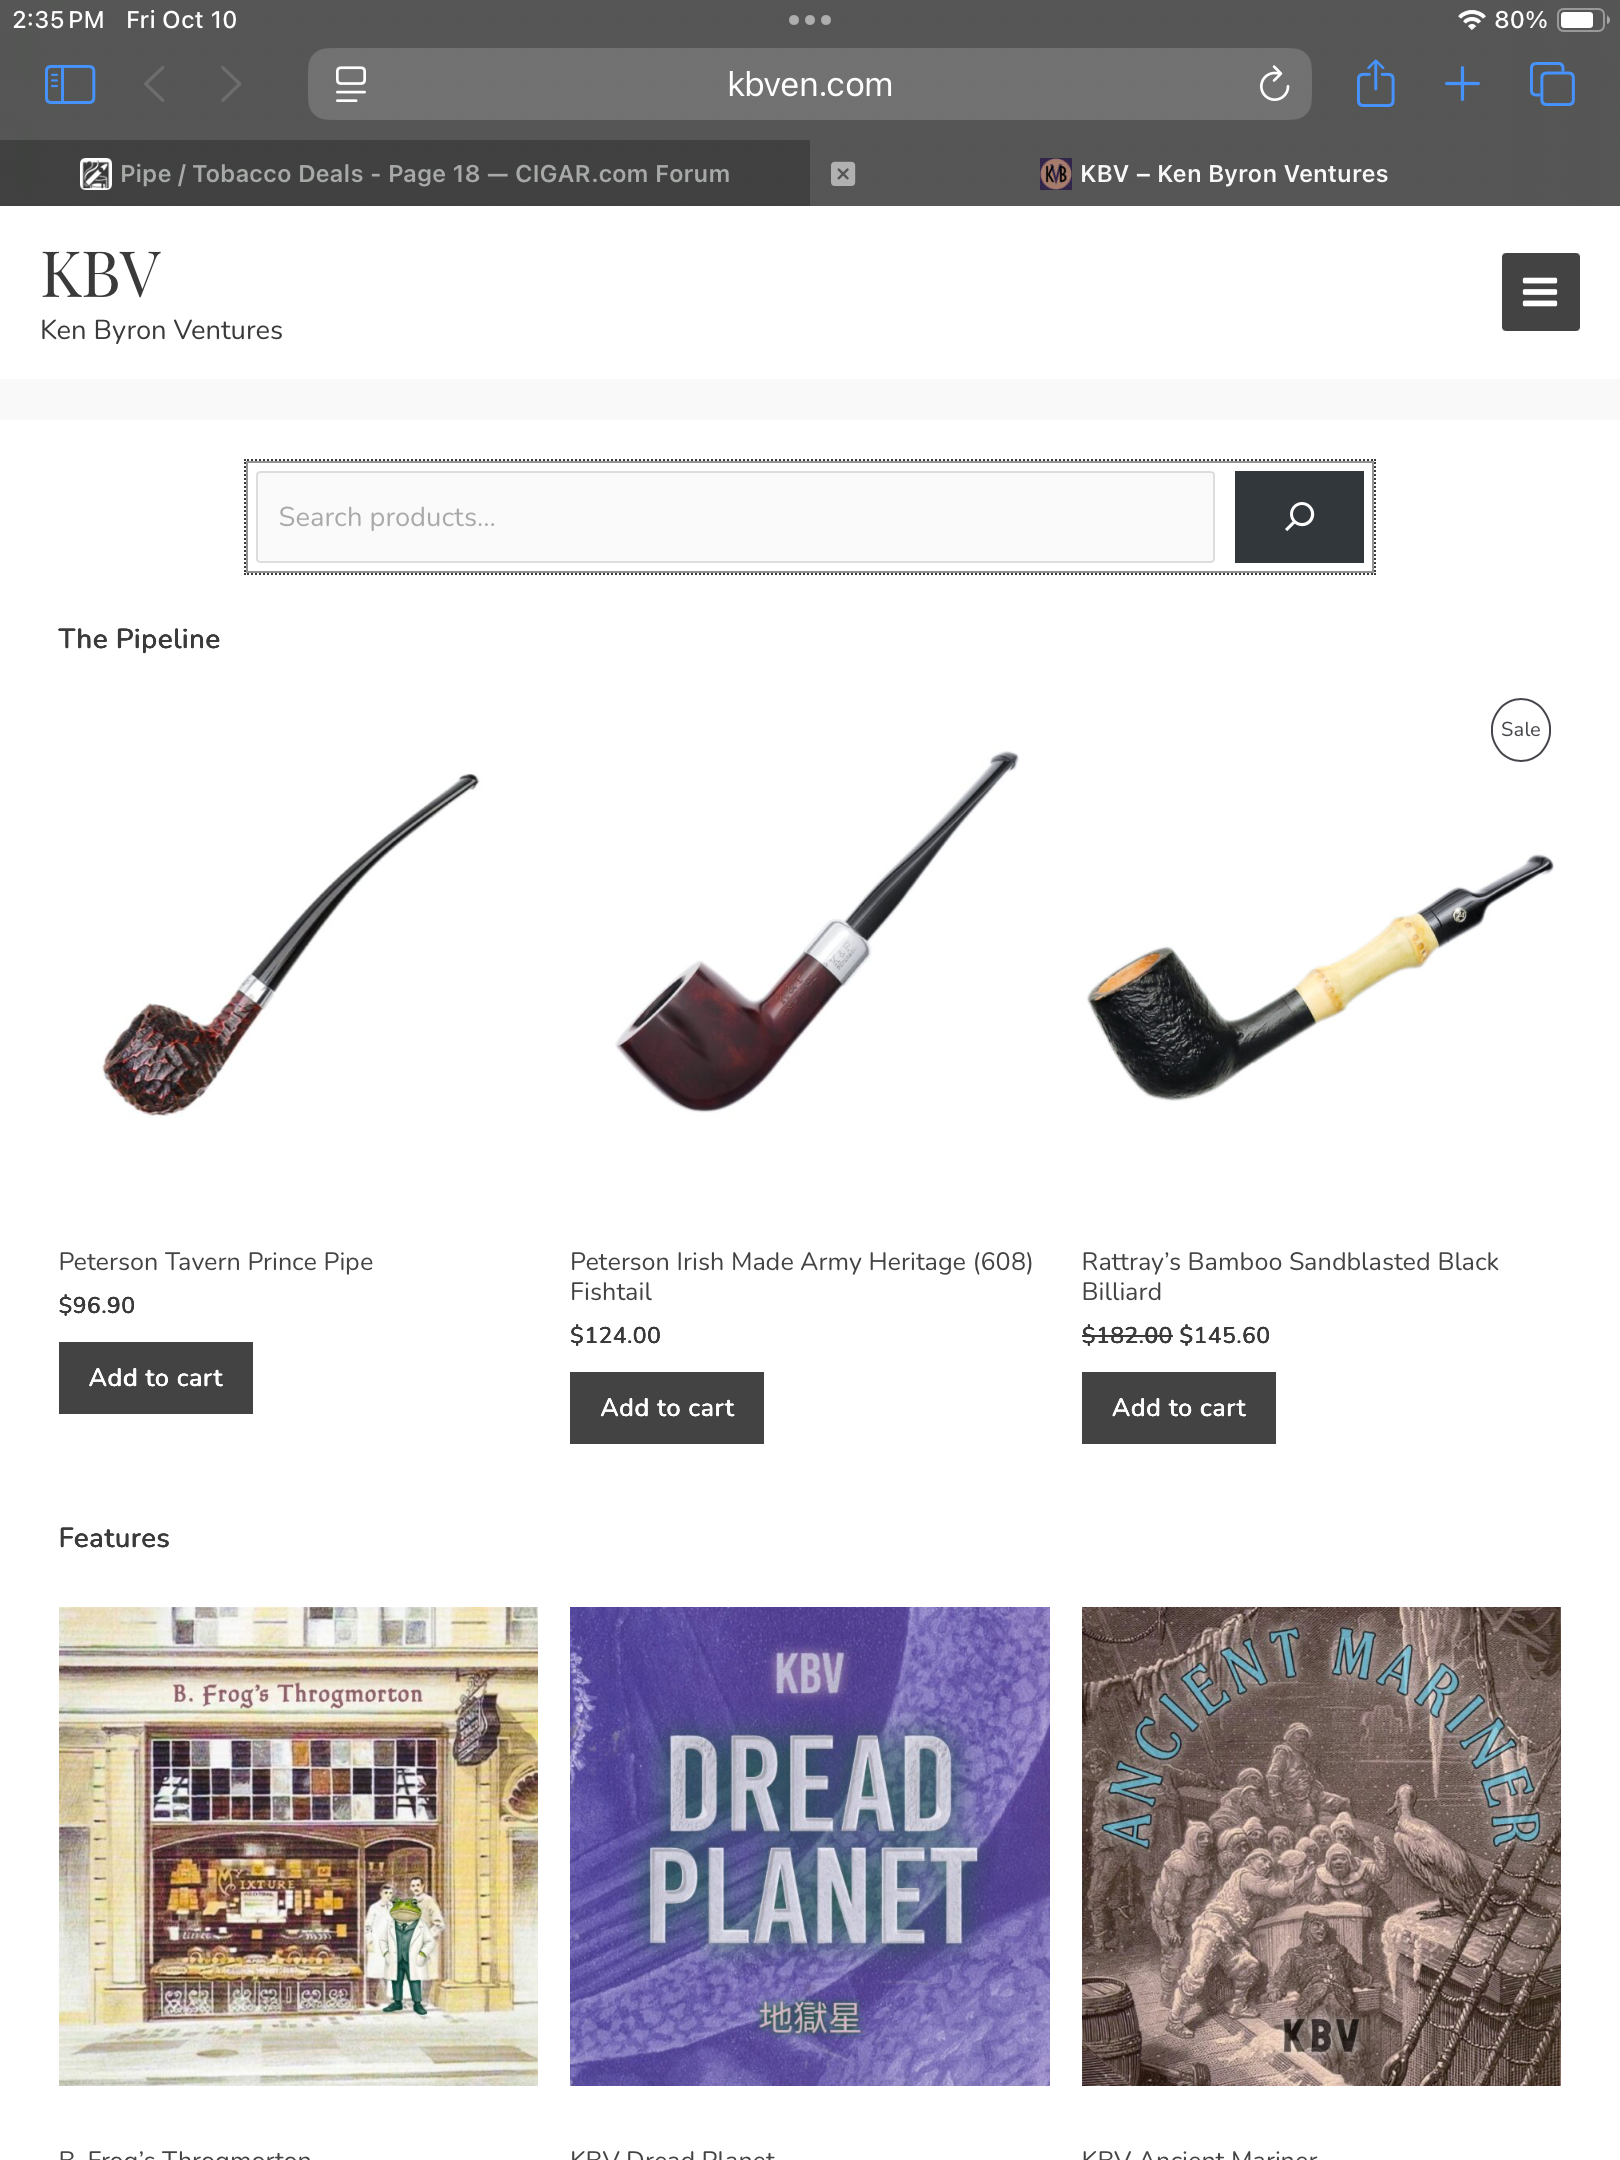Select the KBV – Ken Byron Ventures tab
Image resolution: width=1620 pixels, height=2160 pixels.
[x=1214, y=174]
